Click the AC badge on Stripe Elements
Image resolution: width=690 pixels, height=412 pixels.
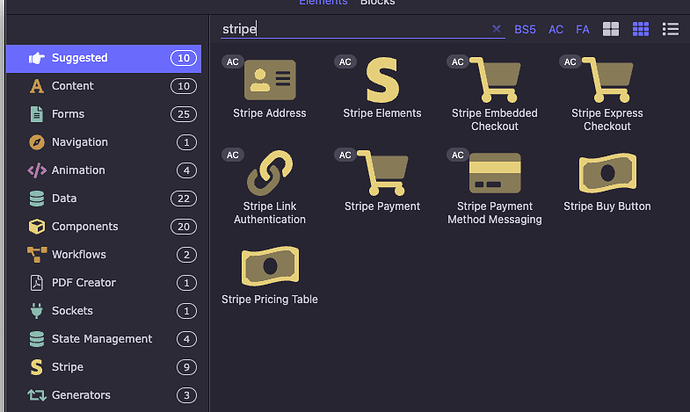[345, 62]
